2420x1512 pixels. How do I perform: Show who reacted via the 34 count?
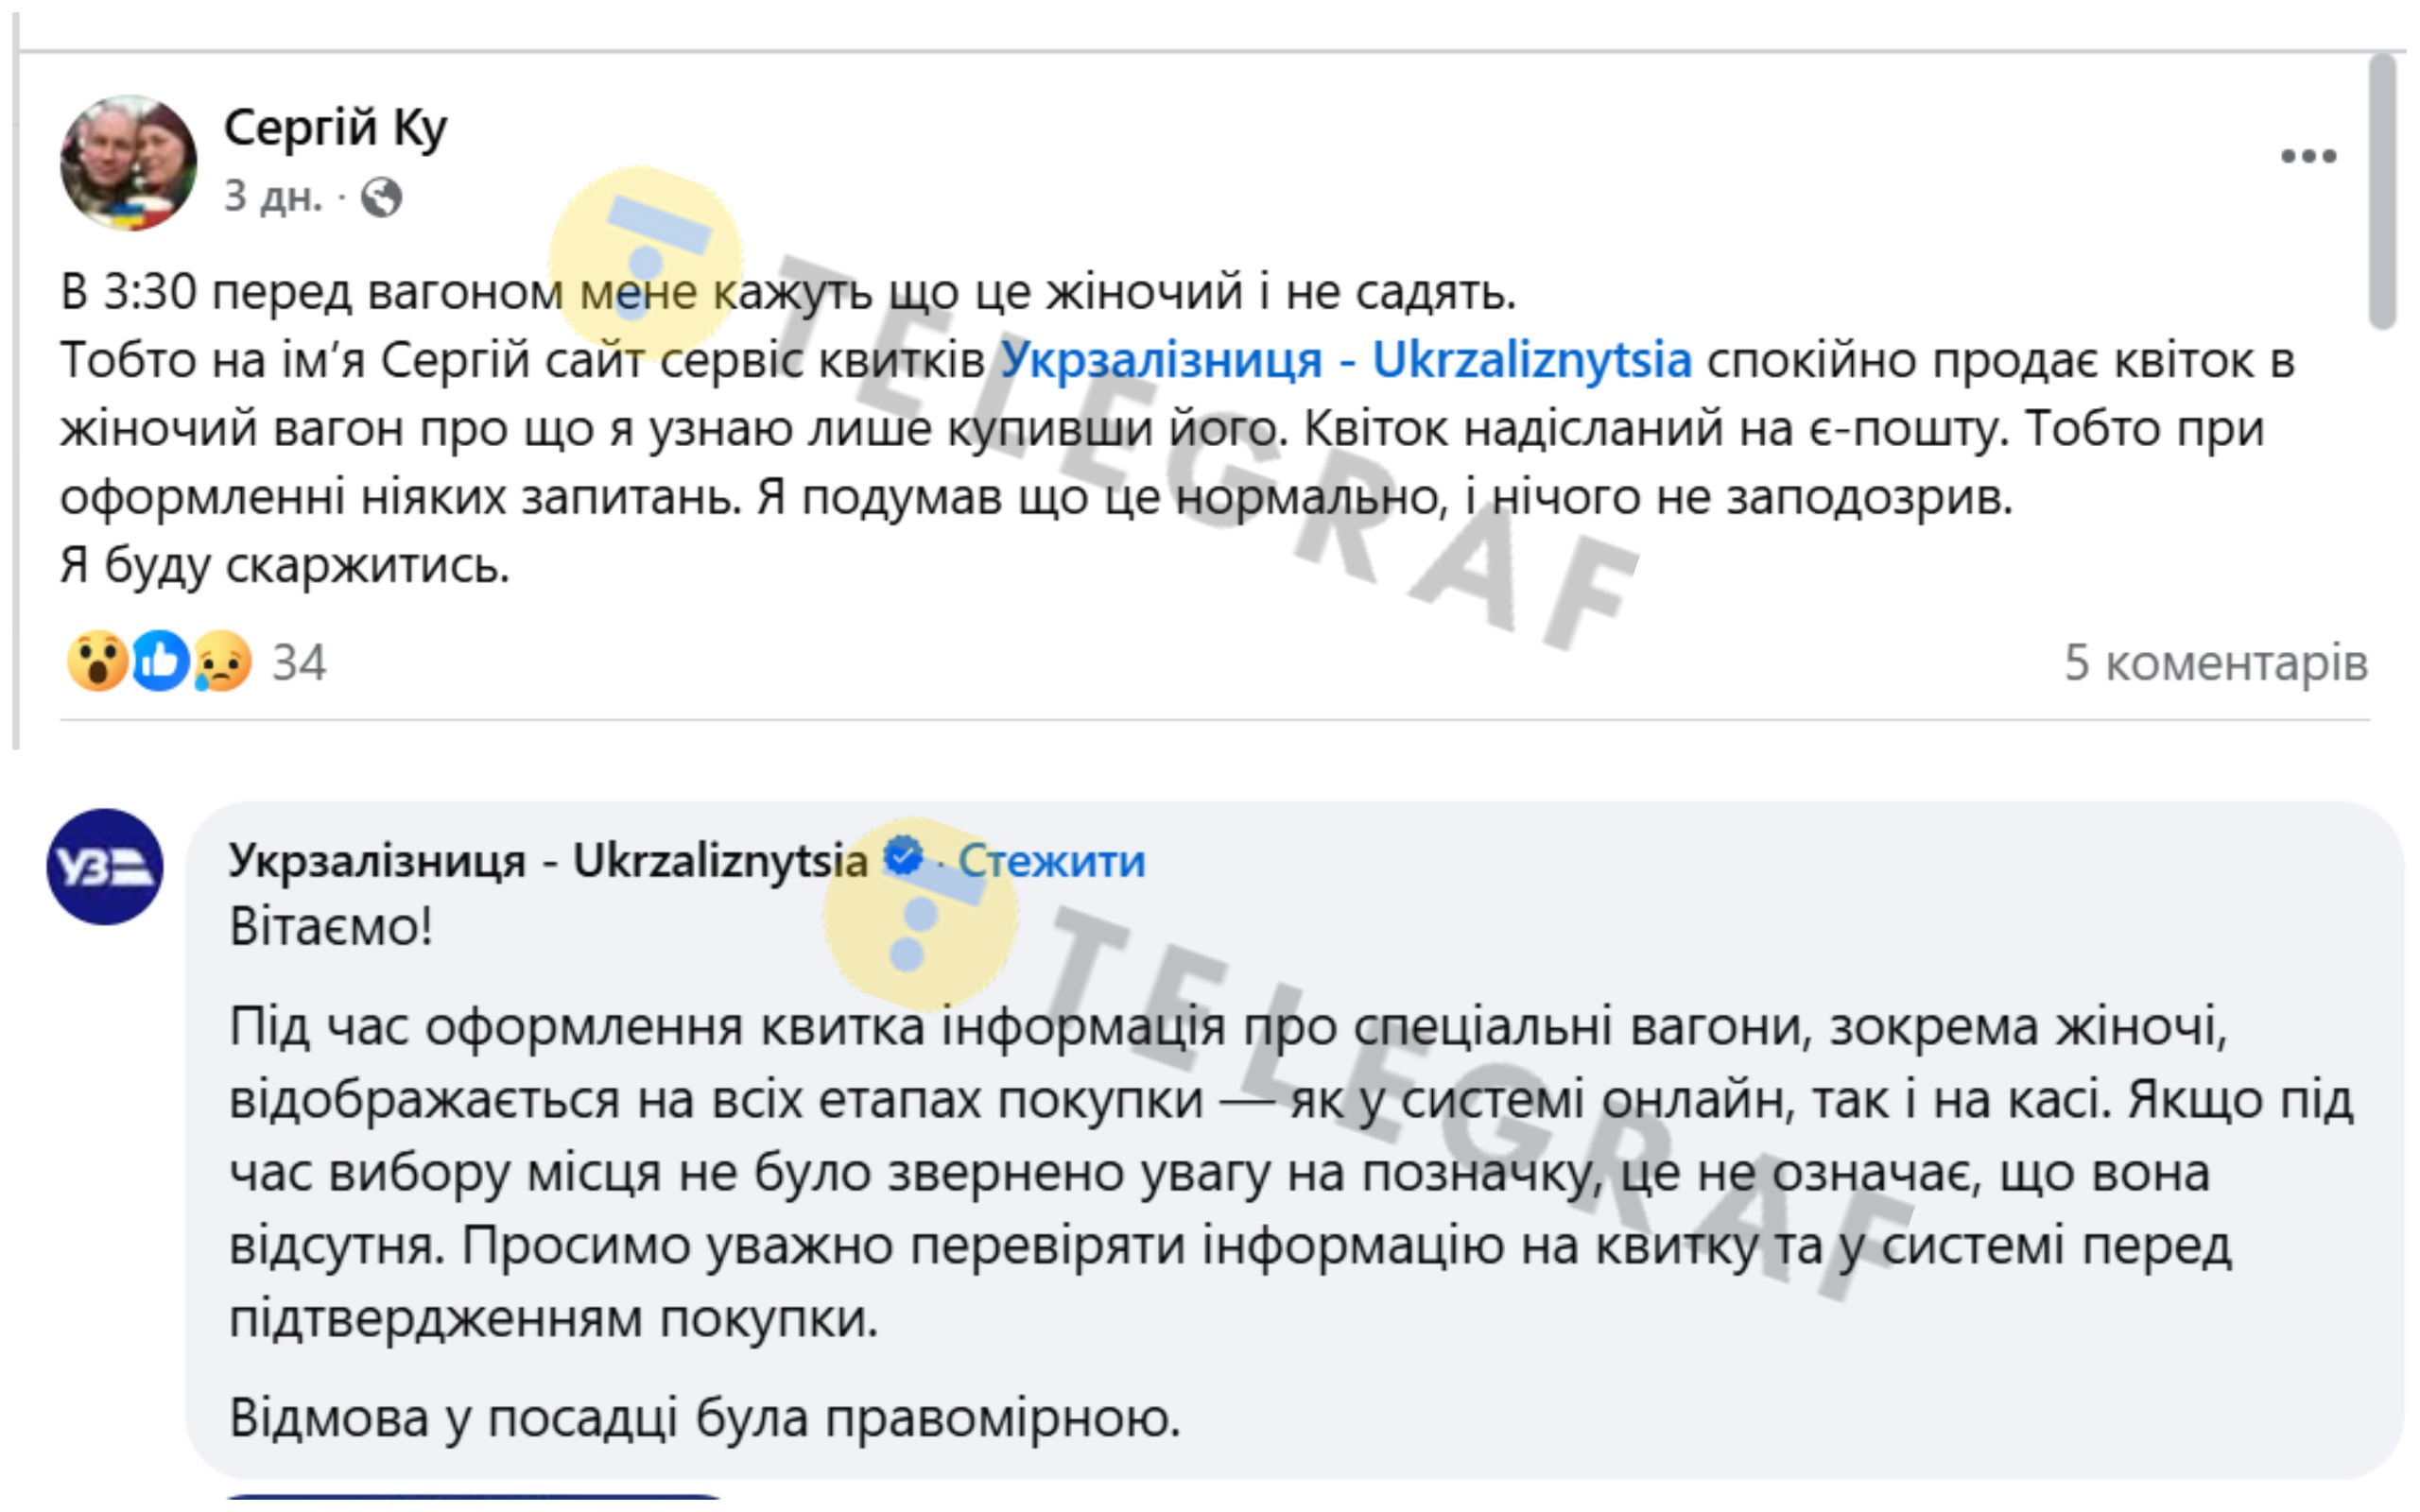click(x=299, y=663)
